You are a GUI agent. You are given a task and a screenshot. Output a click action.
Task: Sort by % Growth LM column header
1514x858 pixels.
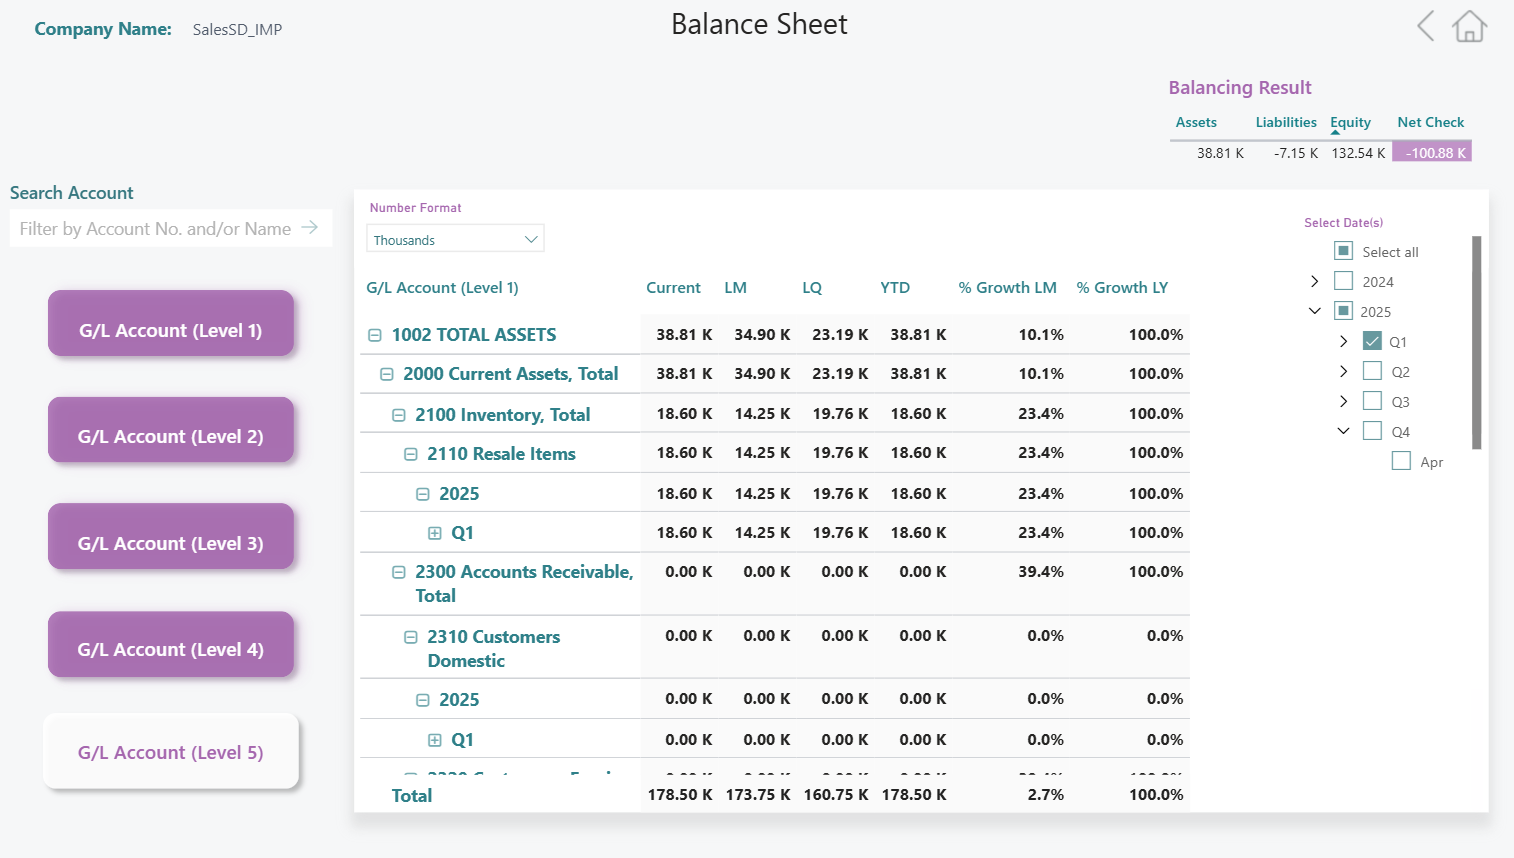coord(1007,288)
